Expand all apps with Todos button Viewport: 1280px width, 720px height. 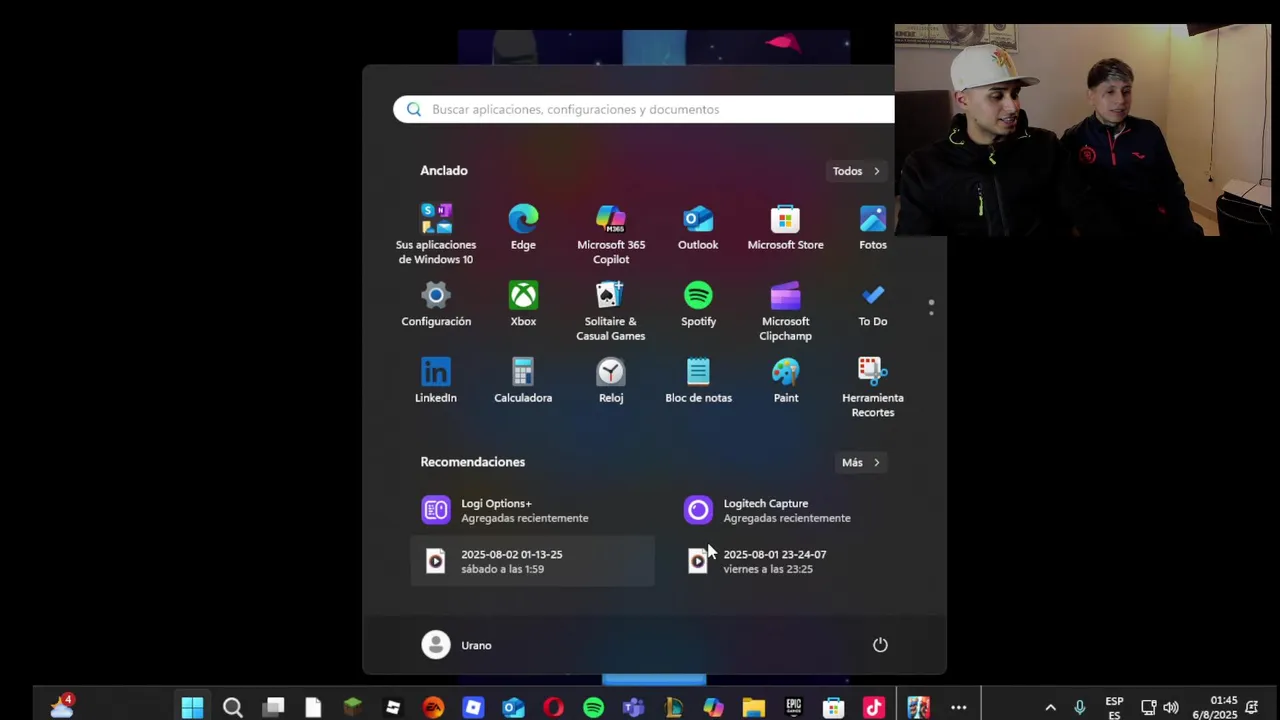pyautogui.click(x=857, y=171)
